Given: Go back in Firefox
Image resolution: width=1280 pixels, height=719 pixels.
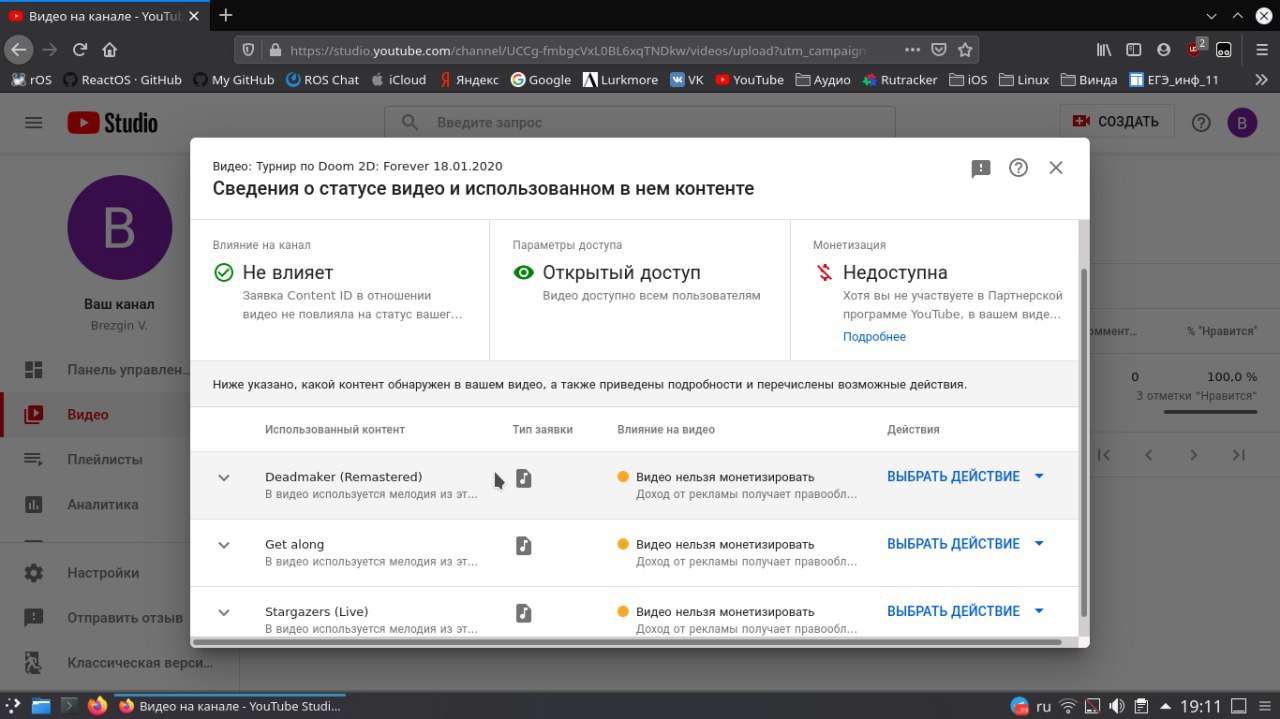Looking at the screenshot, I should [x=19, y=49].
